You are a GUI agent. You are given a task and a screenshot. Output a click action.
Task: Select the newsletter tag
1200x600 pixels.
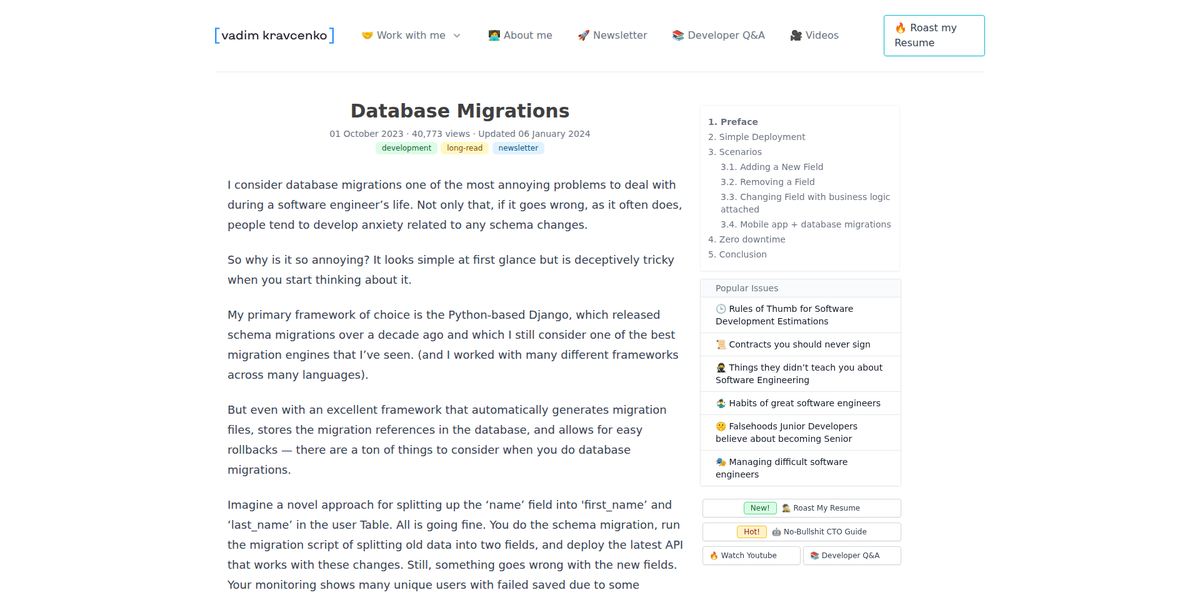tap(518, 148)
